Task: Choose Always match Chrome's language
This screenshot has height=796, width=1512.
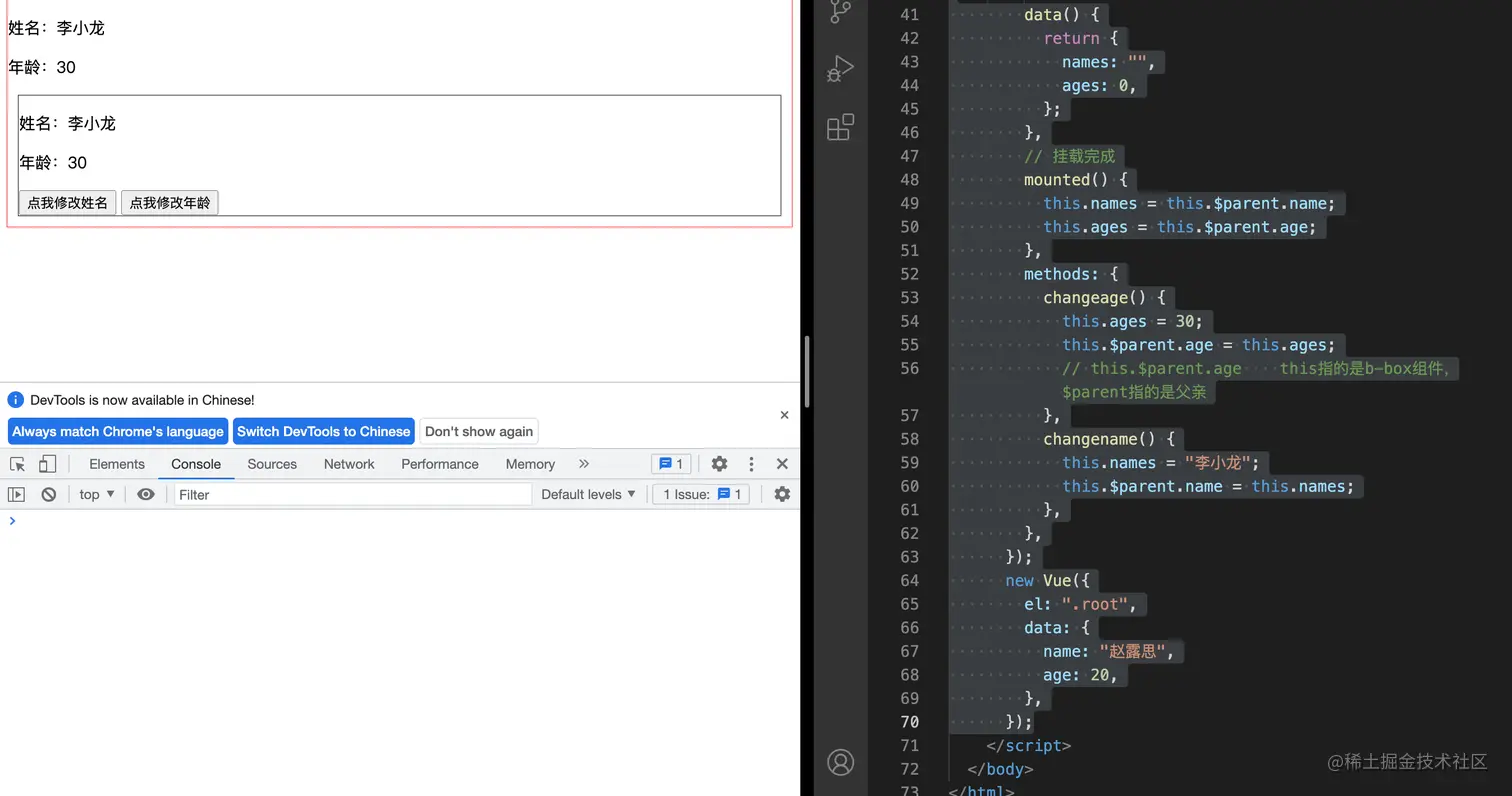Action: click(118, 431)
